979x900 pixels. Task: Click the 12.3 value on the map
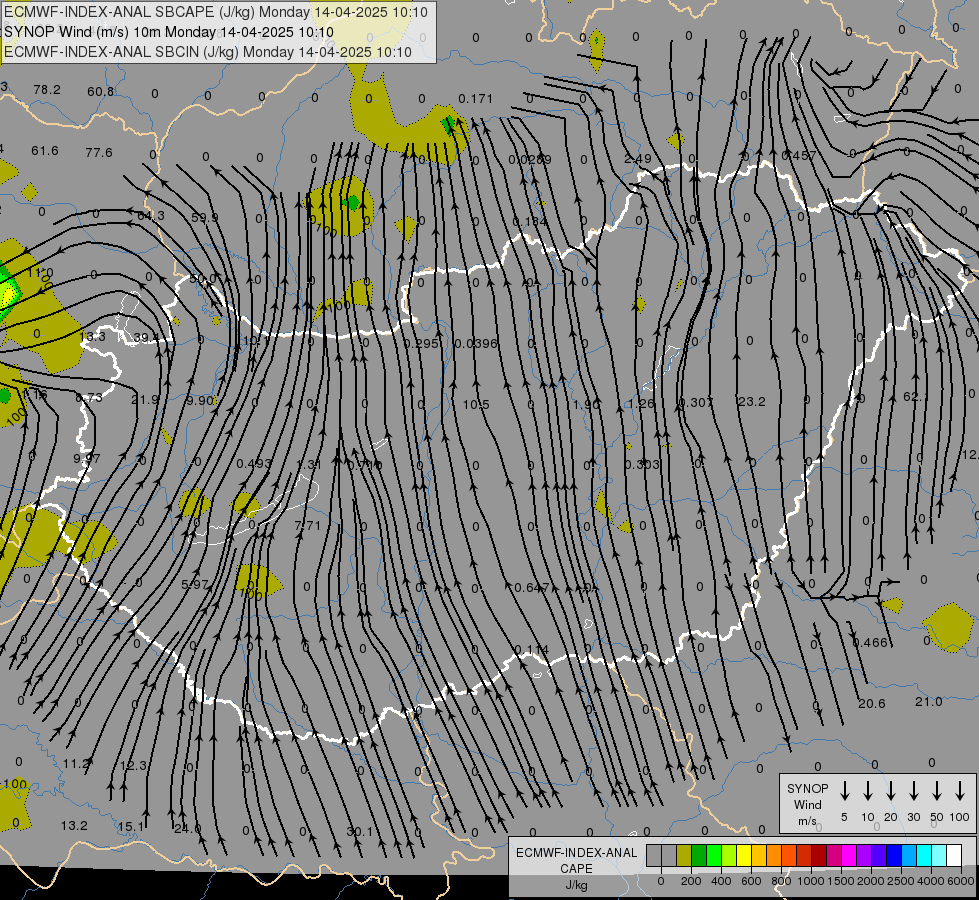[x=133, y=766]
